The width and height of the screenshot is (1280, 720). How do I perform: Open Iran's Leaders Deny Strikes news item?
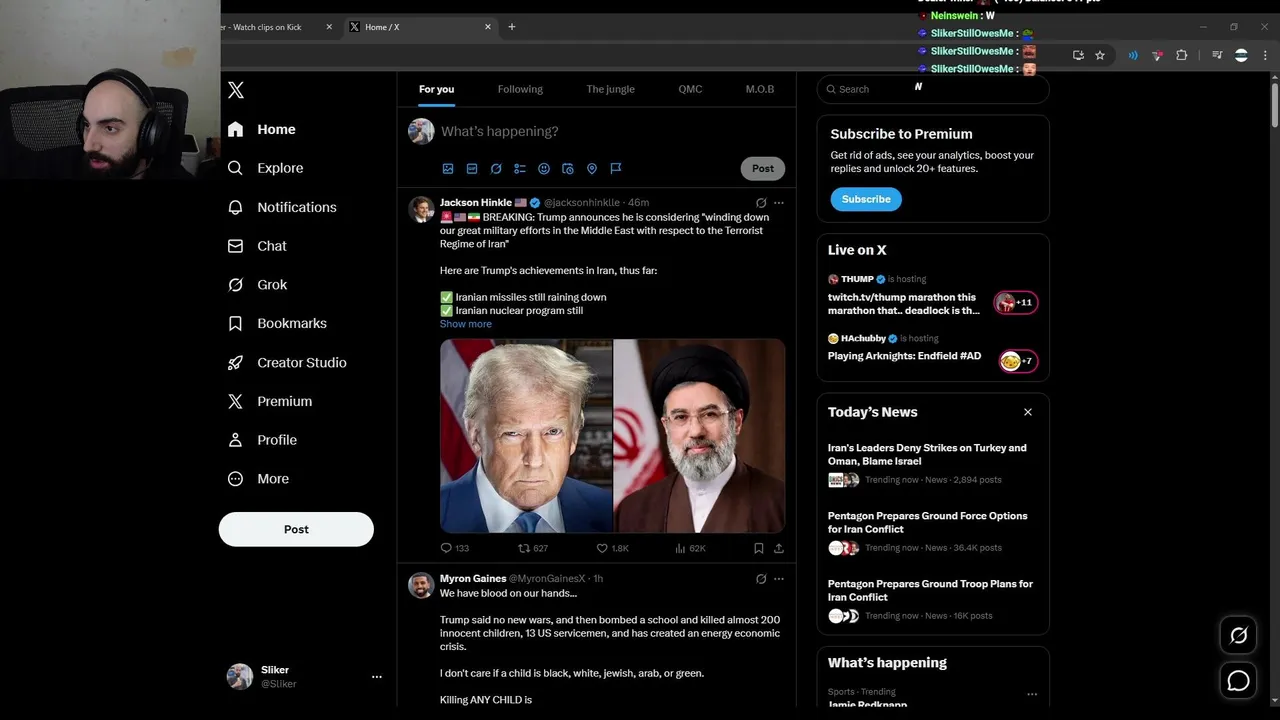pos(933,464)
